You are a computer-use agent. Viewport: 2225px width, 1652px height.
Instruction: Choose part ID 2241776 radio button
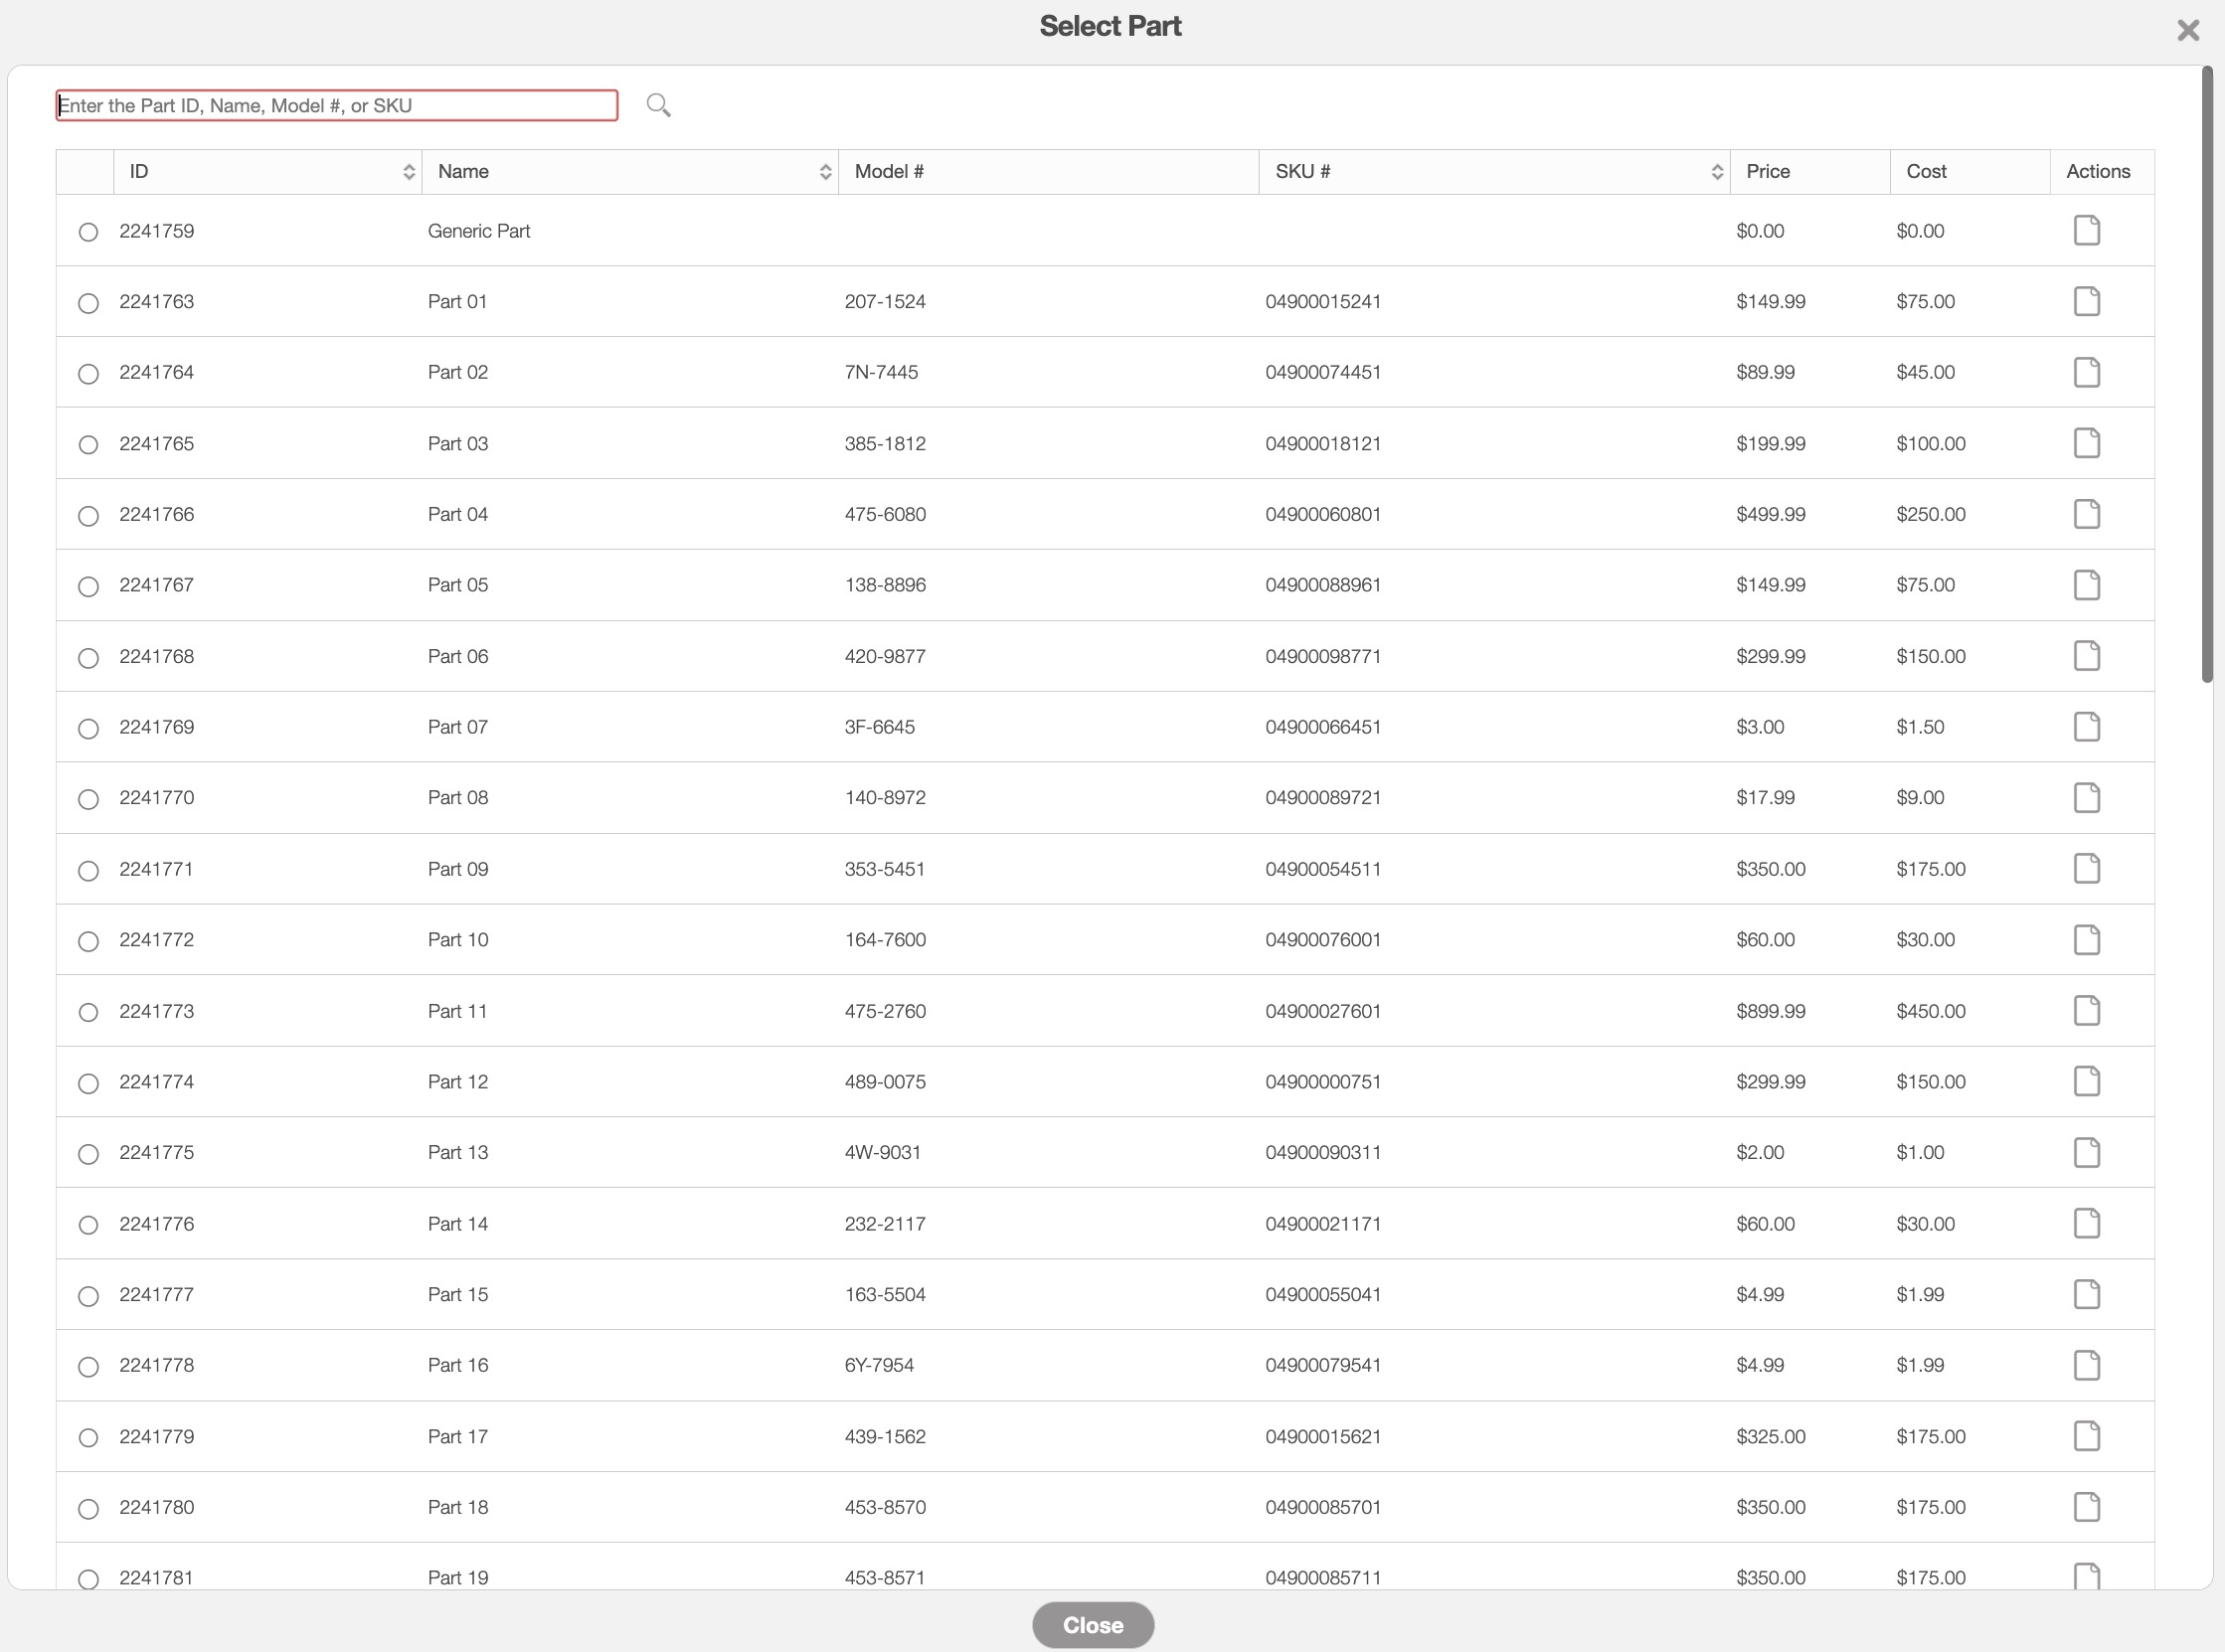[x=88, y=1225]
